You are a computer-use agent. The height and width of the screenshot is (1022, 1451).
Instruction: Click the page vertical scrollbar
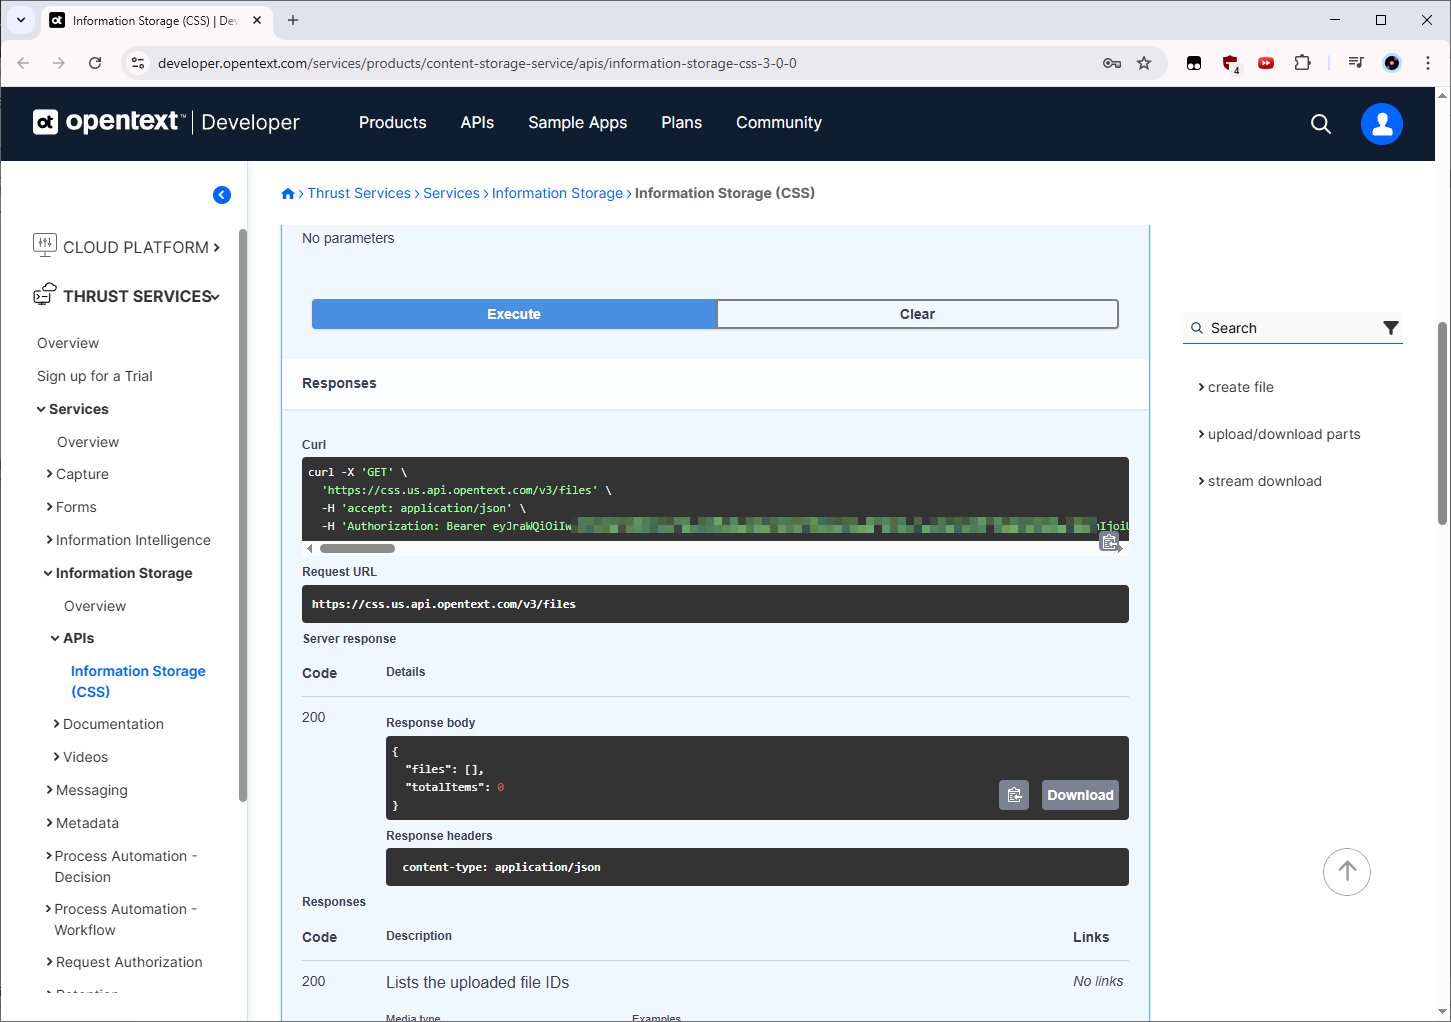point(1442,423)
